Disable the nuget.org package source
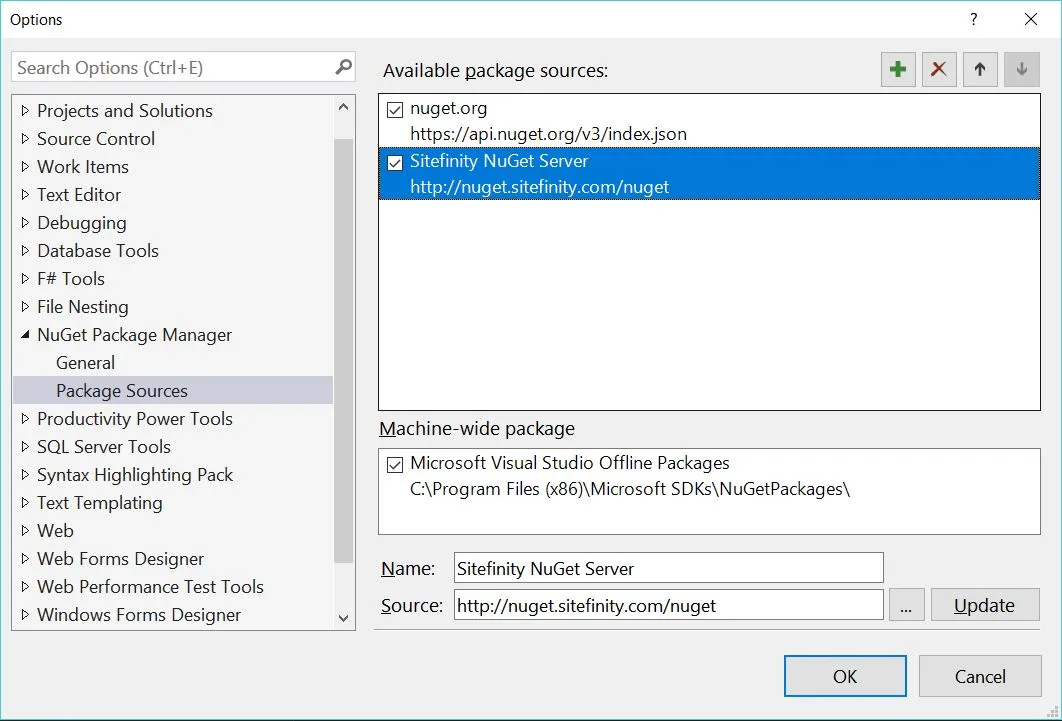This screenshot has height=721, width=1062. tap(395, 110)
